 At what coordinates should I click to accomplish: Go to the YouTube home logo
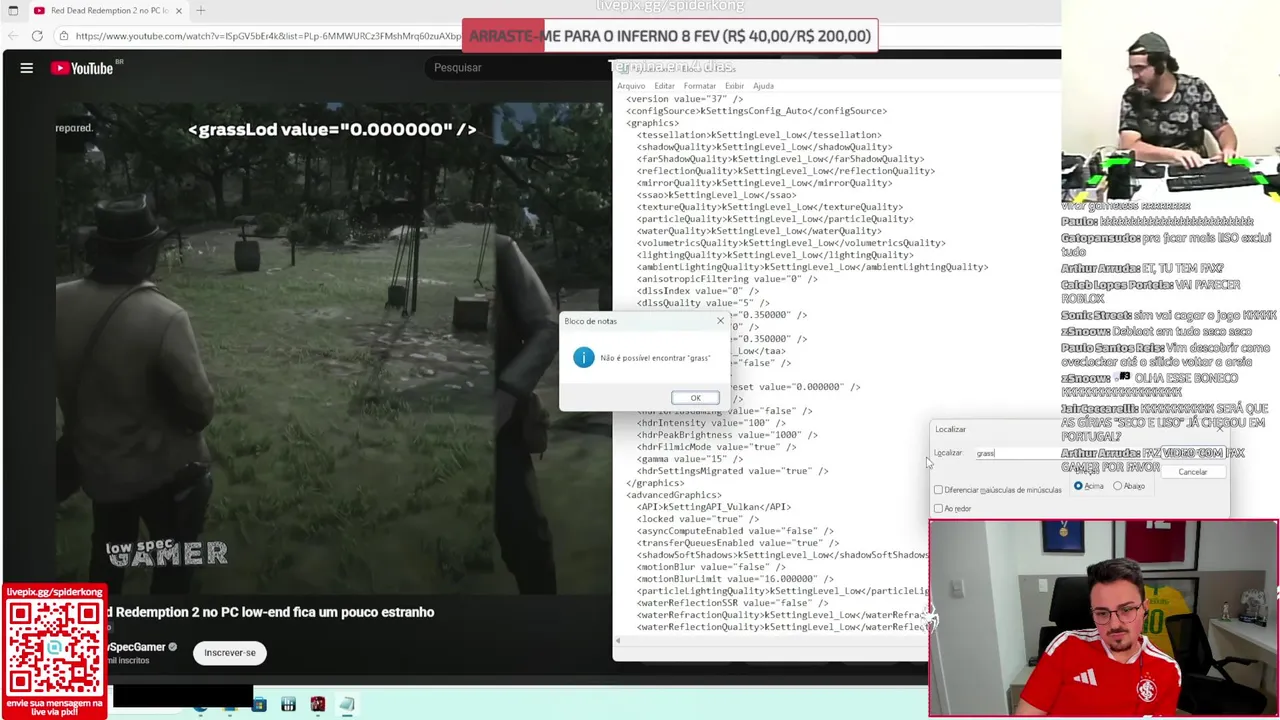[x=82, y=68]
